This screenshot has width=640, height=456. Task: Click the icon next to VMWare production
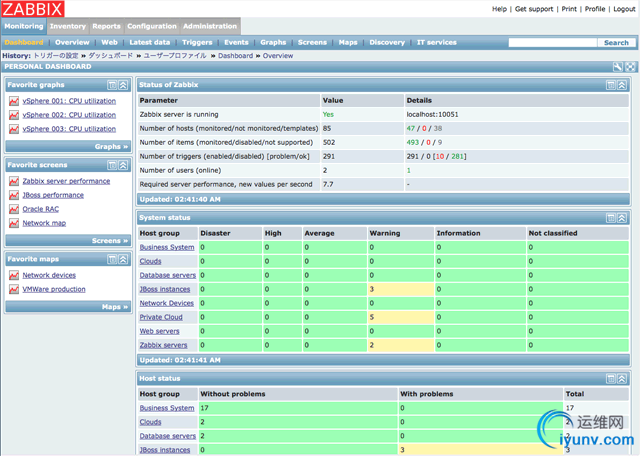click(x=14, y=289)
